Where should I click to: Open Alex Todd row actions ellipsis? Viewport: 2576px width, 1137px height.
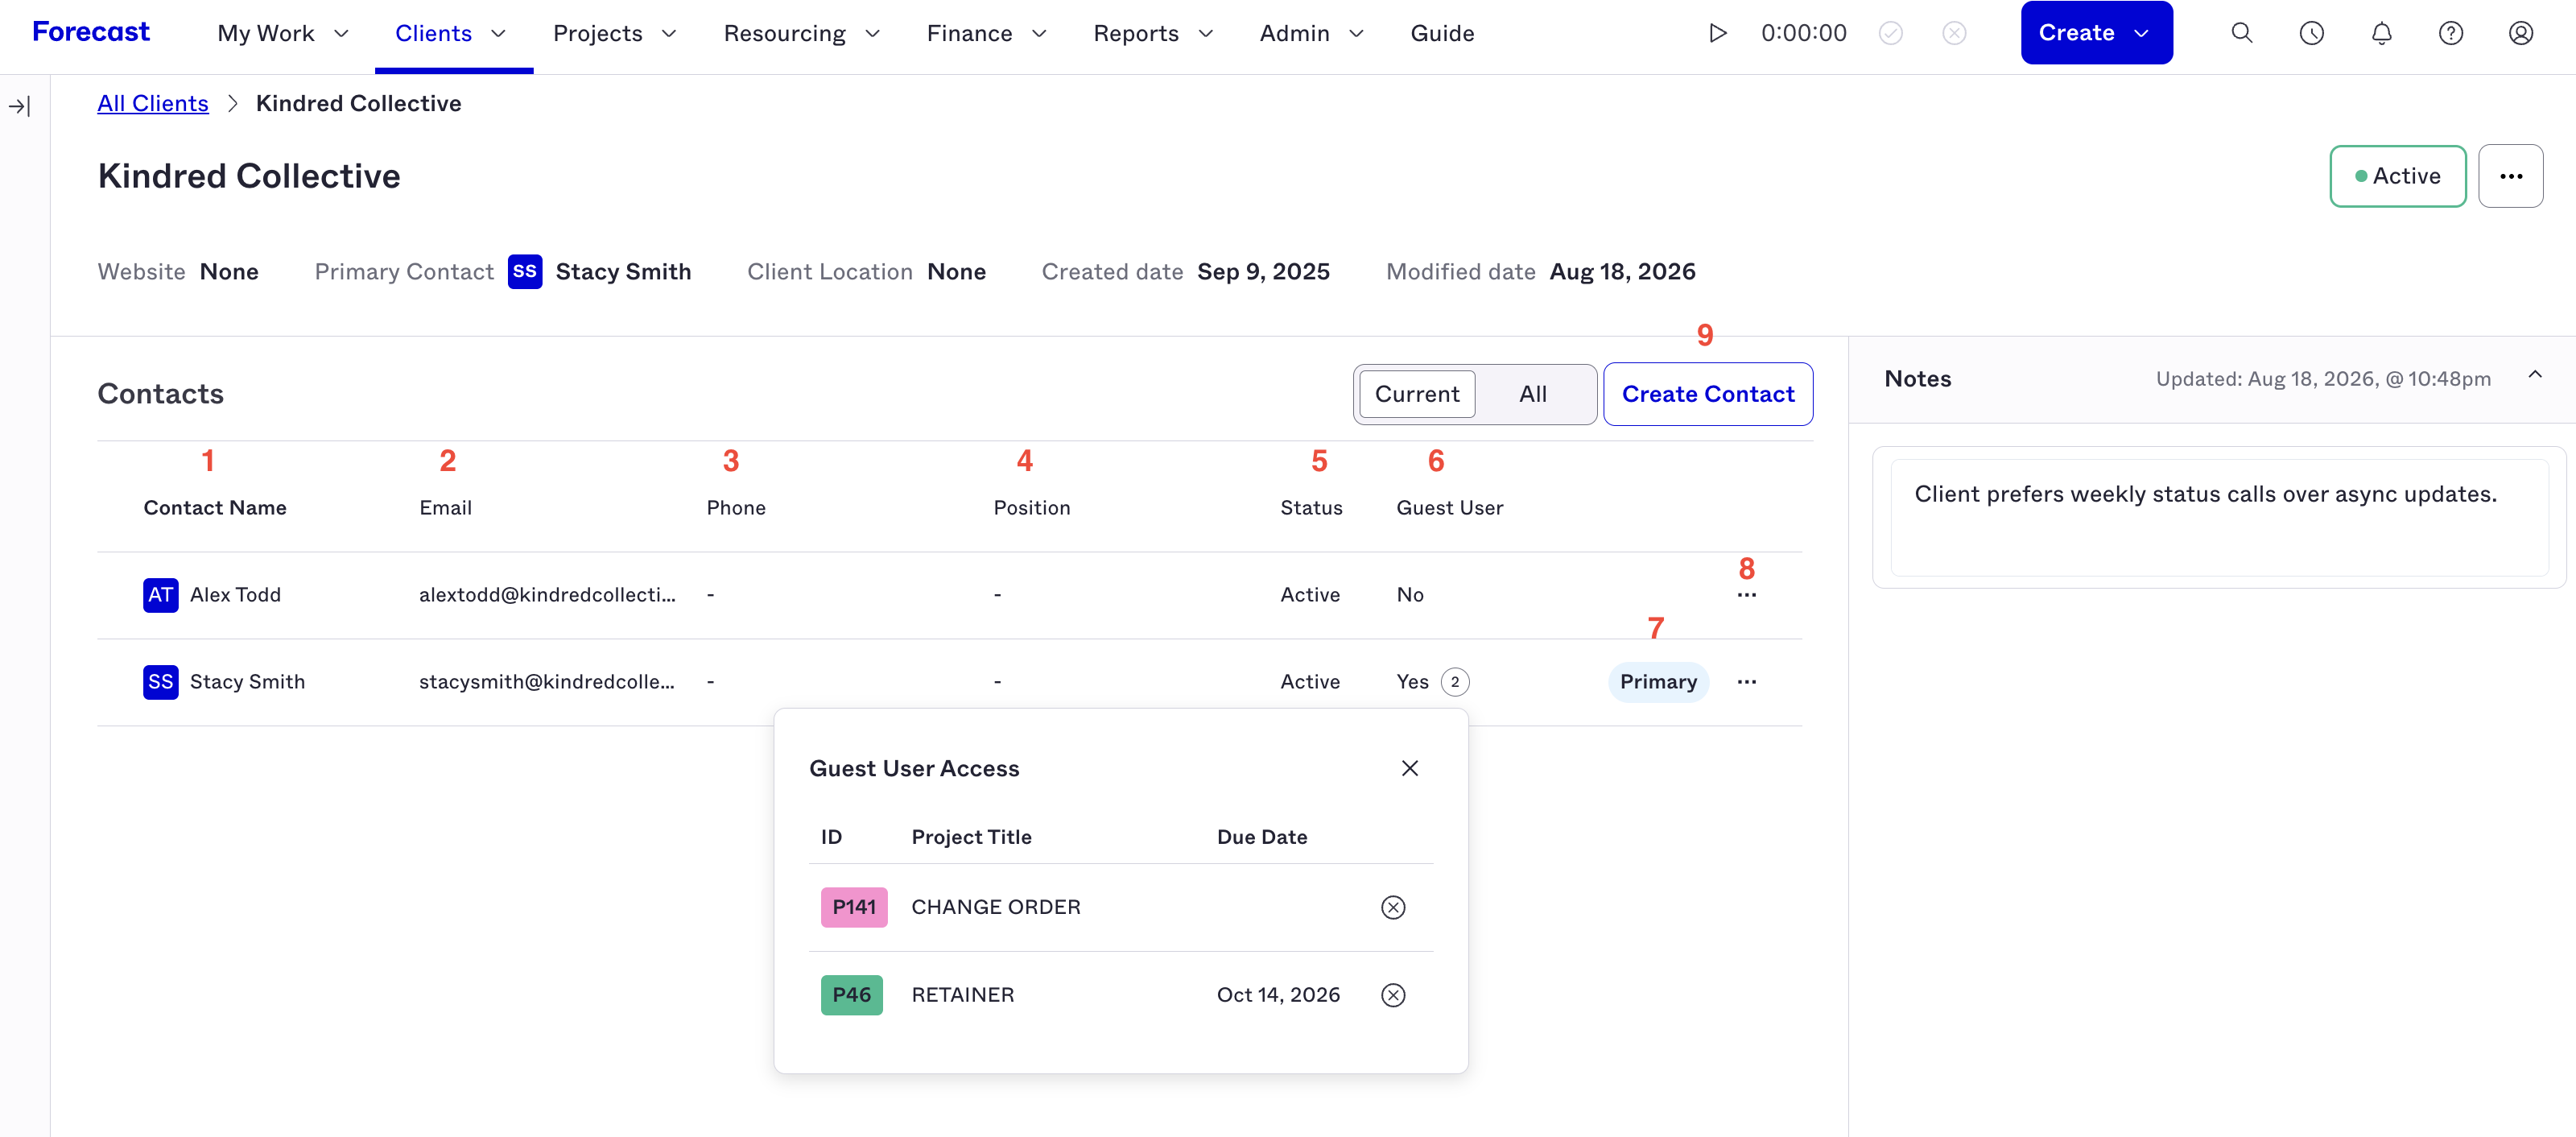pyautogui.click(x=1747, y=595)
